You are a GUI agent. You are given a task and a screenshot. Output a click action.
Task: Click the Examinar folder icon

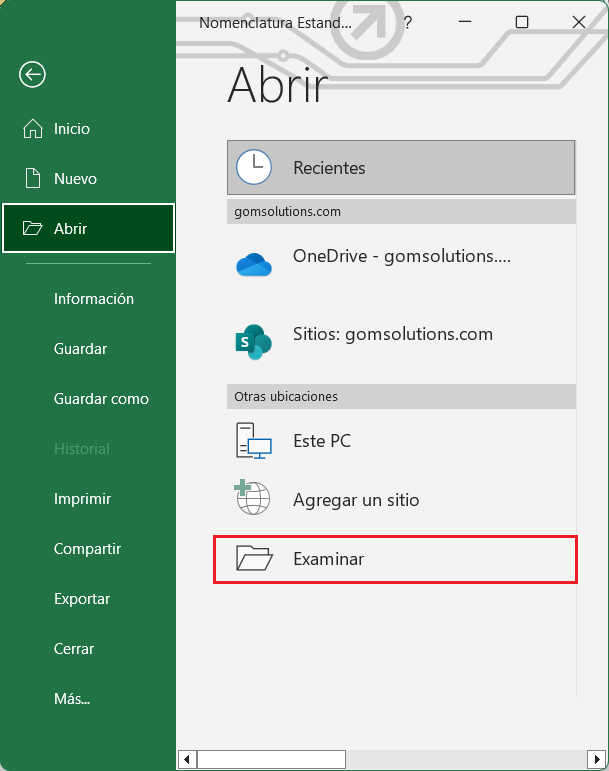tap(254, 558)
